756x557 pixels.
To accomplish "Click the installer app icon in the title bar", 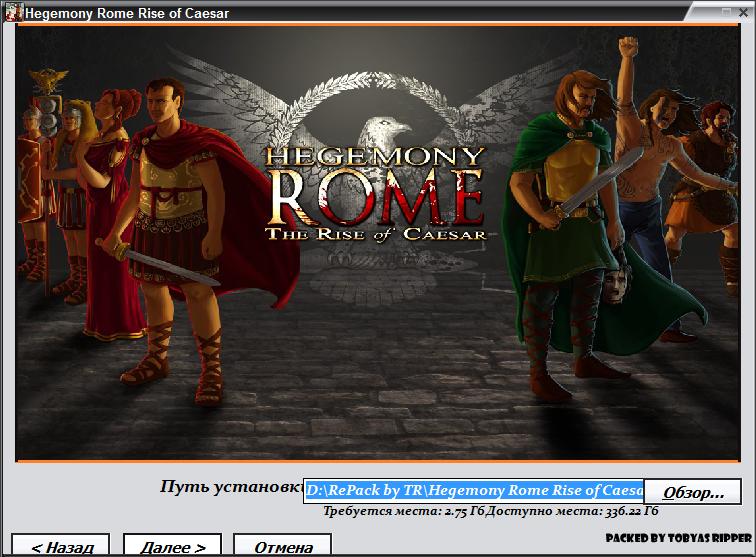I will (x=11, y=13).
